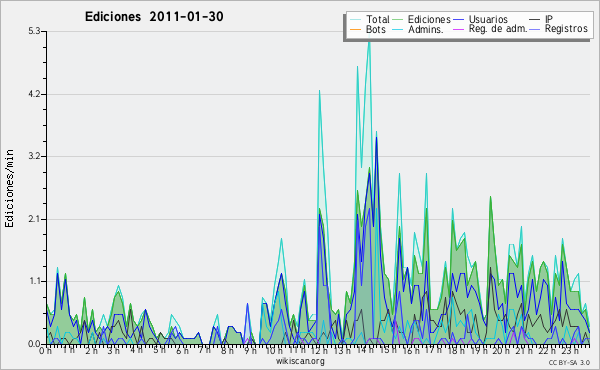
Task: Click the Total spike peak at 12 h
Action: pos(320,91)
